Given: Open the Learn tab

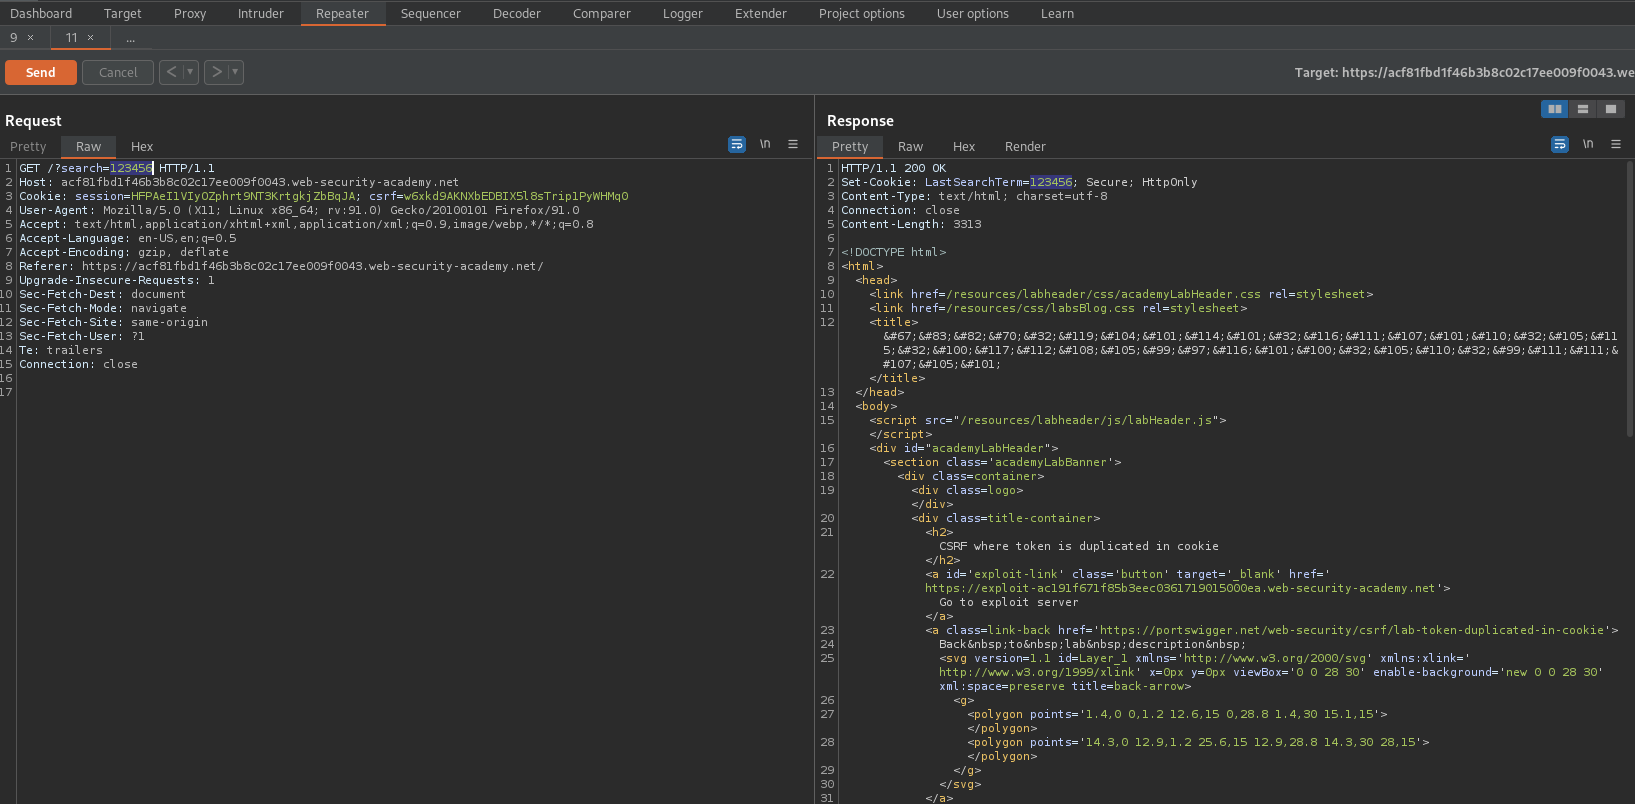Looking at the screenshot, I should (x=1058, y=13).
